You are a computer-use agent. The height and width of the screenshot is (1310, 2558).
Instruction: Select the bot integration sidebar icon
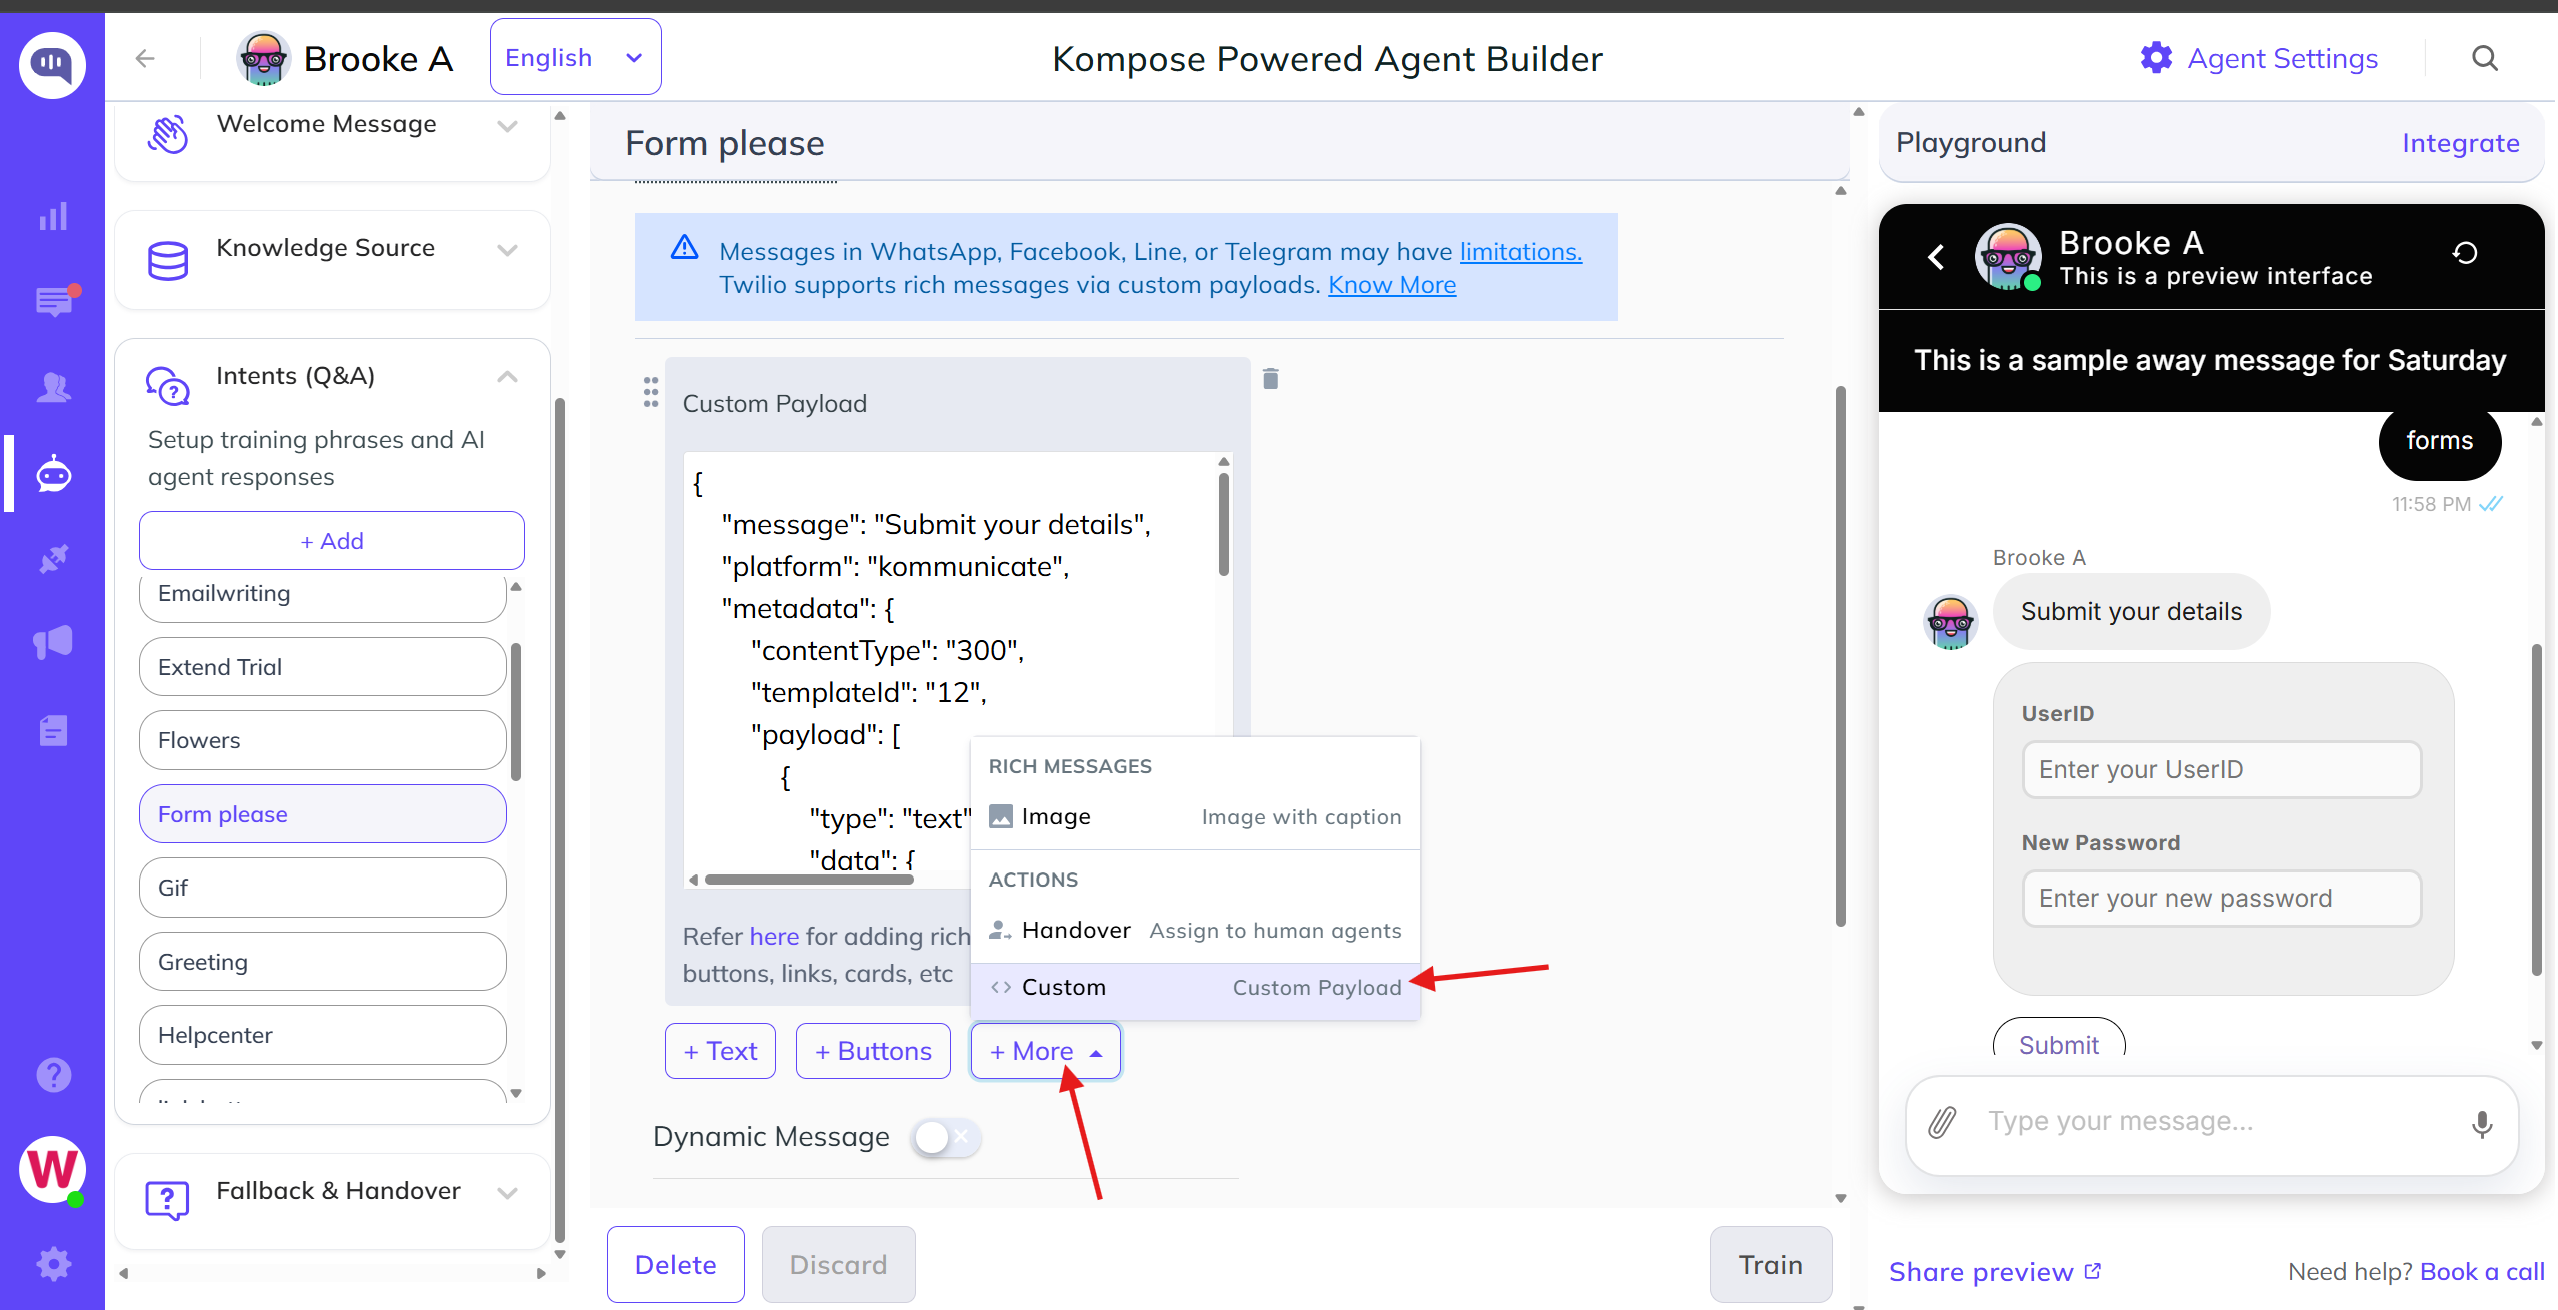(53, 473)
